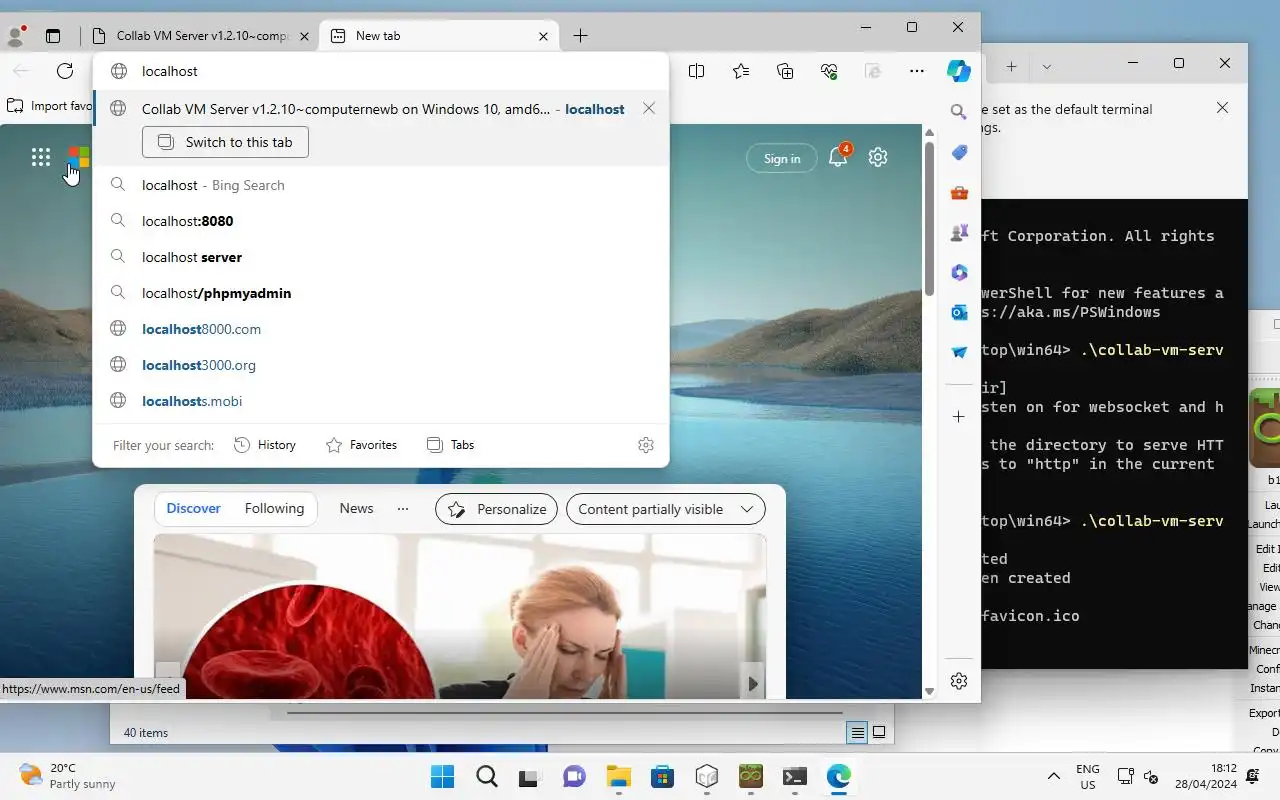Open Microsoft Store from taskbar

click(x=663, y=776)
